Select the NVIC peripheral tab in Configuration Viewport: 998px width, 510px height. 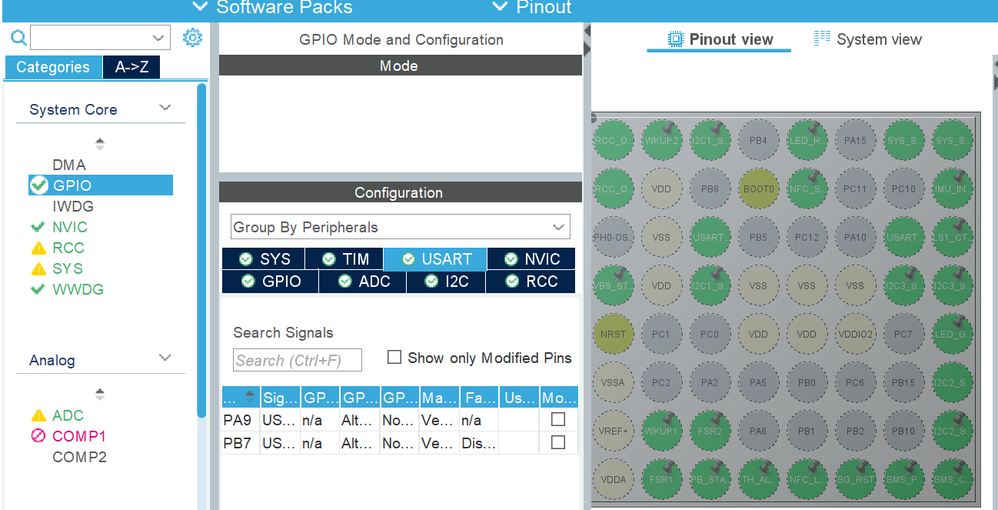pyautogui.click(x=531, y=259)
